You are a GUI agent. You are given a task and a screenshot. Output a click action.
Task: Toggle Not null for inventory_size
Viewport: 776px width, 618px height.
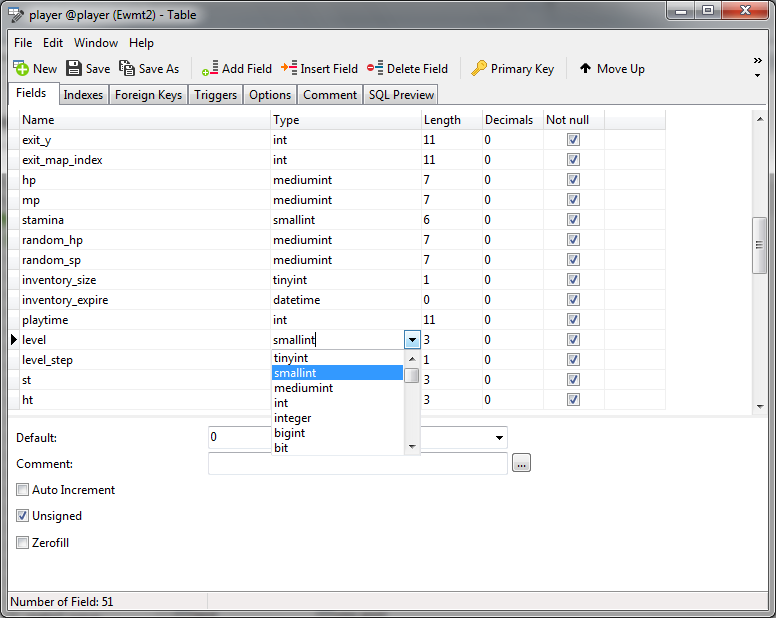[x=573, y=280]
